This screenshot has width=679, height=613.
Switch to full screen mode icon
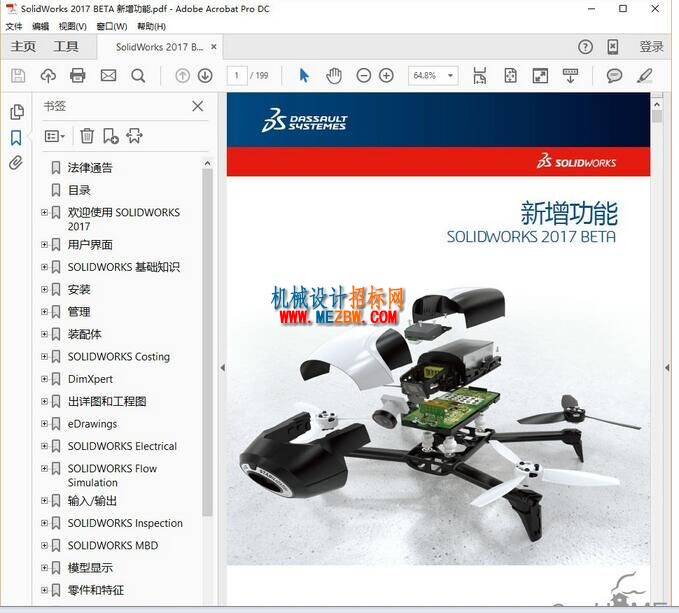pos(540,76)
